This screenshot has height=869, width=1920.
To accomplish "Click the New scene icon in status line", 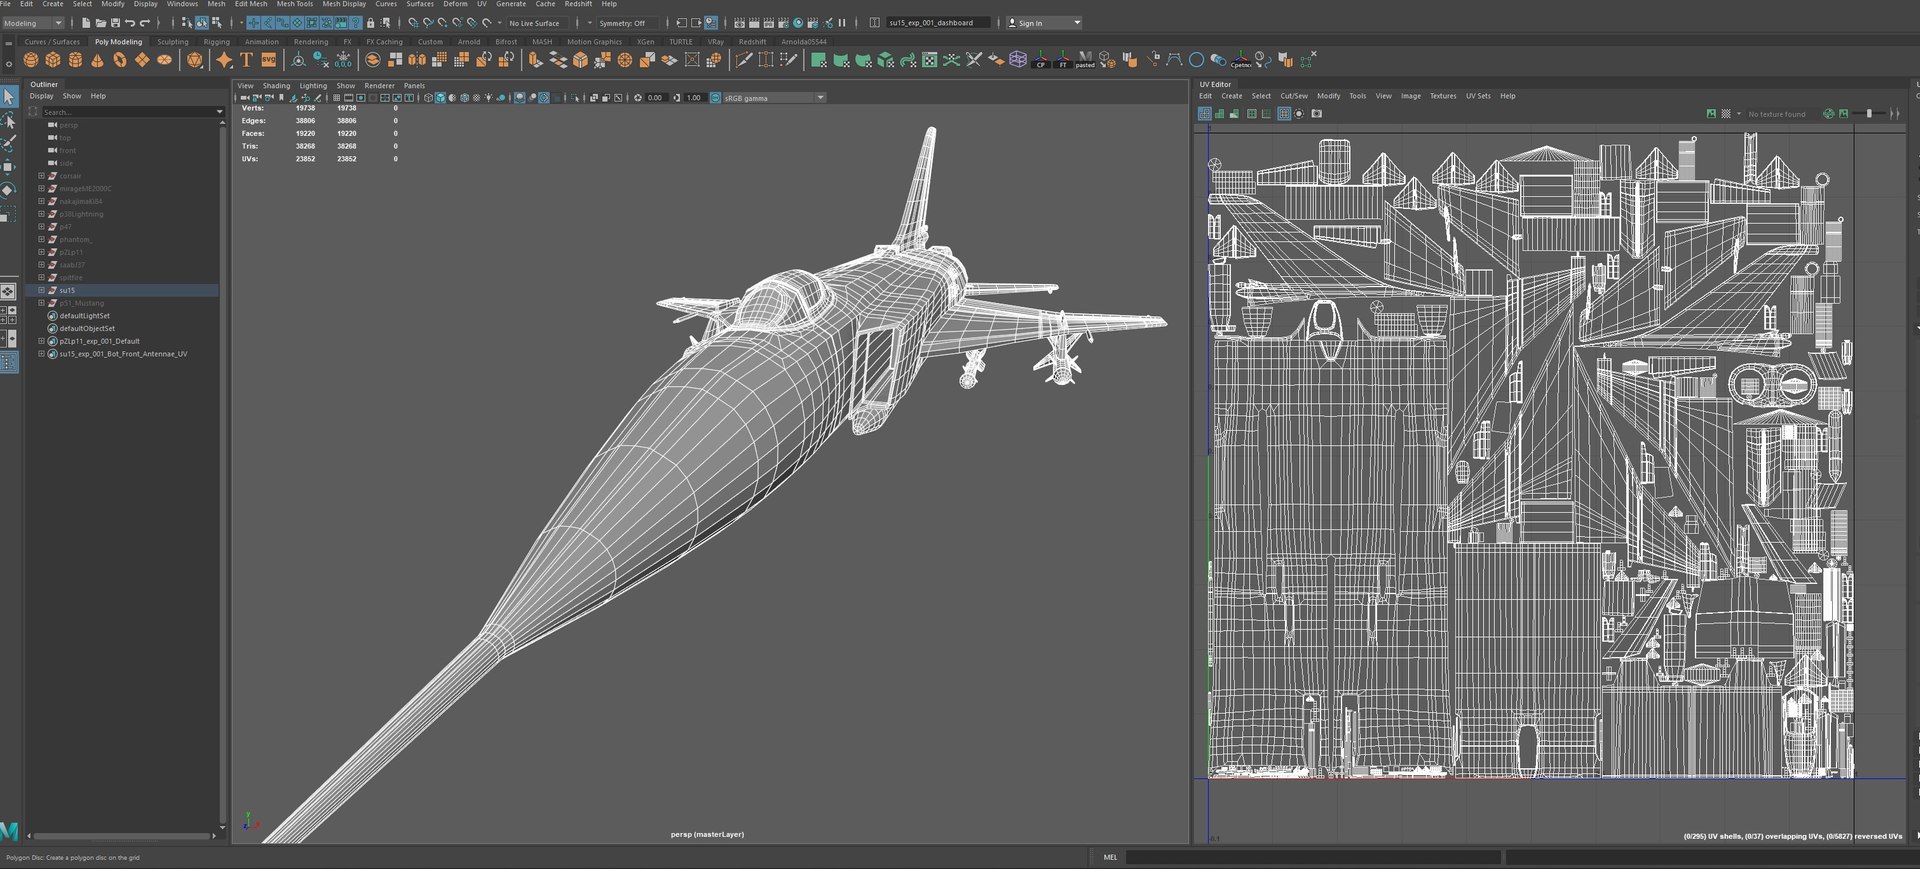I will point(86,23).
